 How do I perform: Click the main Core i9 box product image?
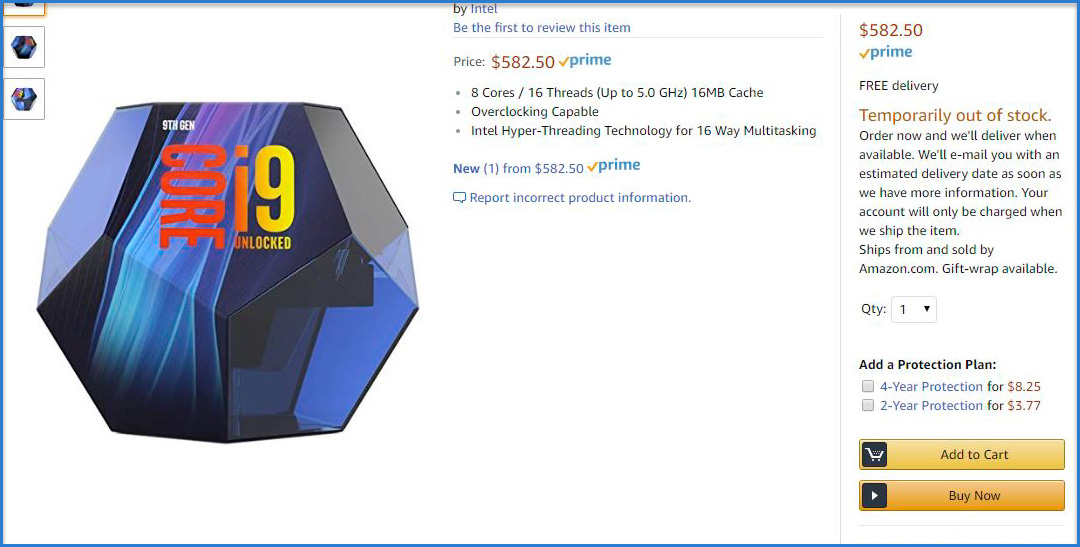[x=228, y=271]
